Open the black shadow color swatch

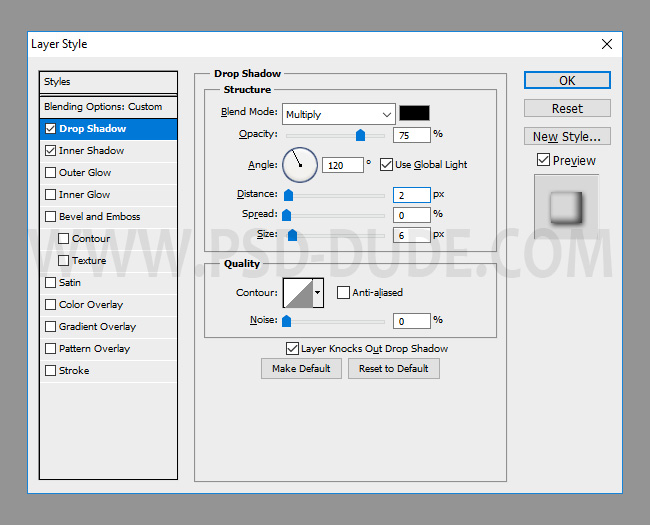coord(414,114)
